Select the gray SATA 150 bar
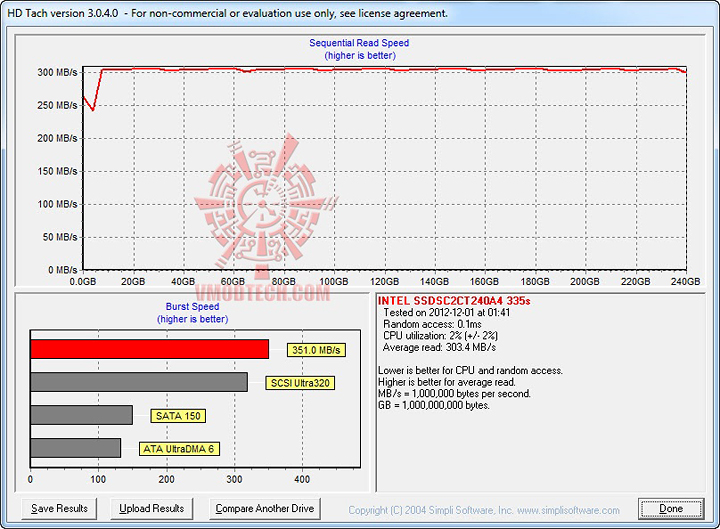This screenshot has width=720, height=529. pos(82,415)
